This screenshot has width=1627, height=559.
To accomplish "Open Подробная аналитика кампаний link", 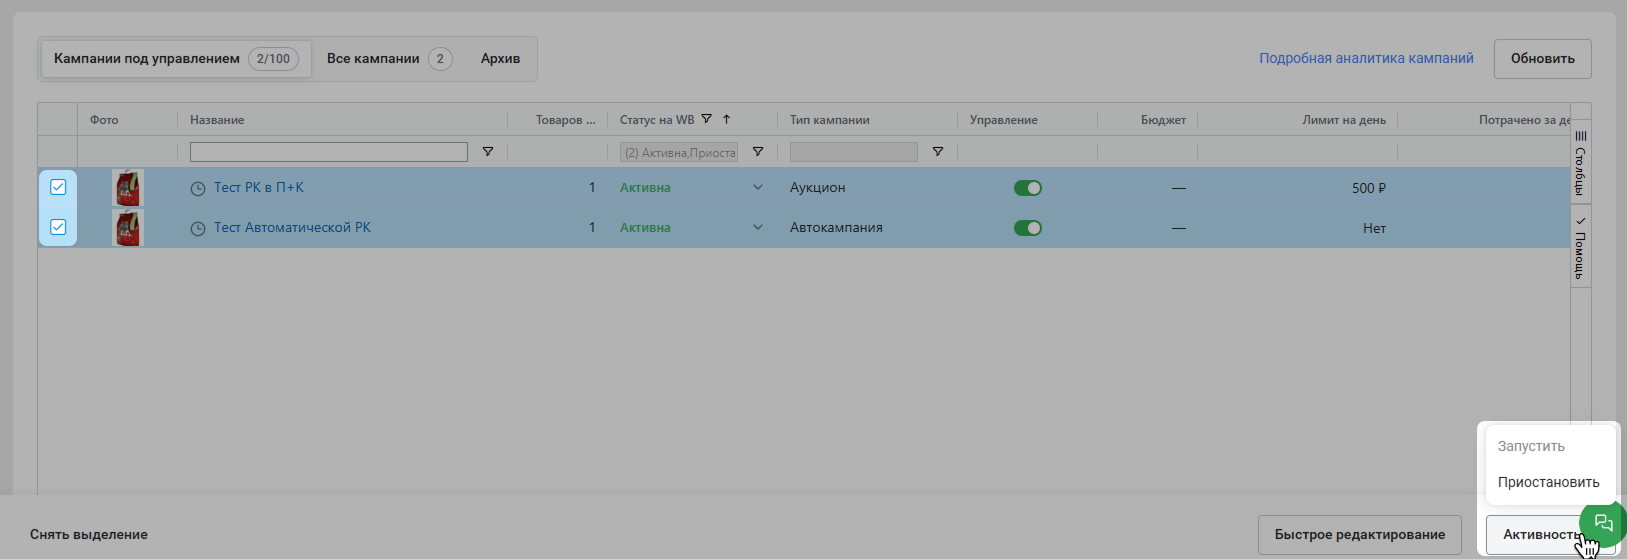I will point(1366,59).
